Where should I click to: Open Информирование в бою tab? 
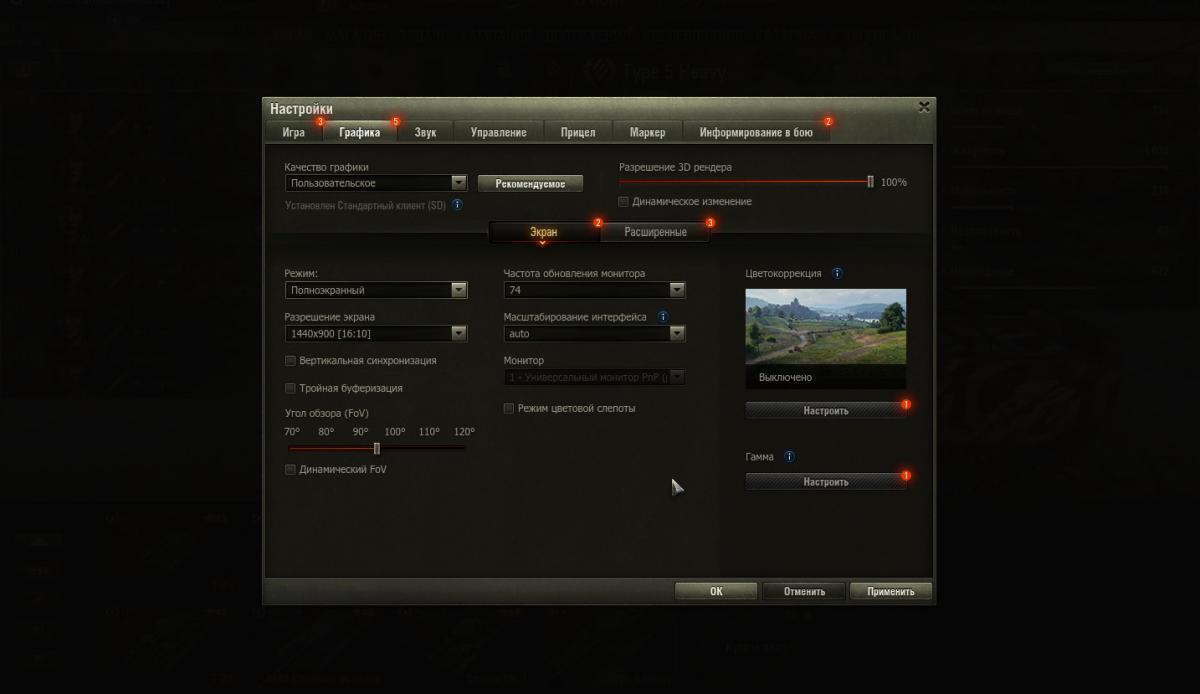point(756,132)
